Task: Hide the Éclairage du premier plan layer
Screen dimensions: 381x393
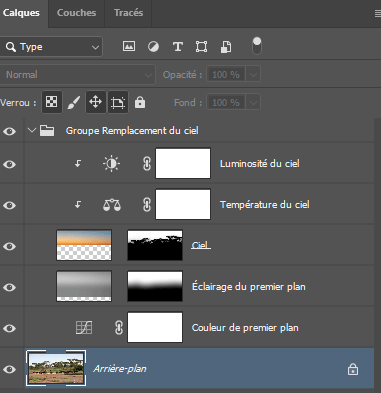Action: (9, 287)
